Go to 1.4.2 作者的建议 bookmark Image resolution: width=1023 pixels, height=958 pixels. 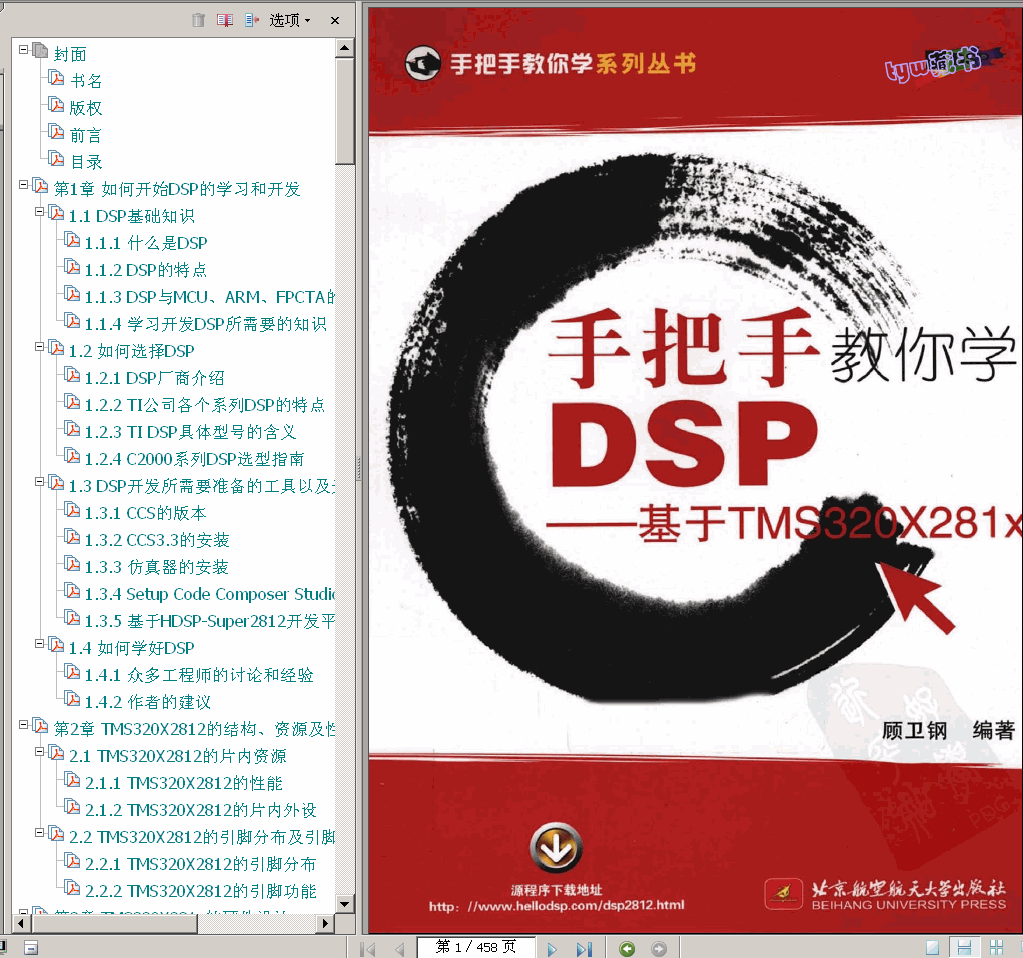coord(148,702)
